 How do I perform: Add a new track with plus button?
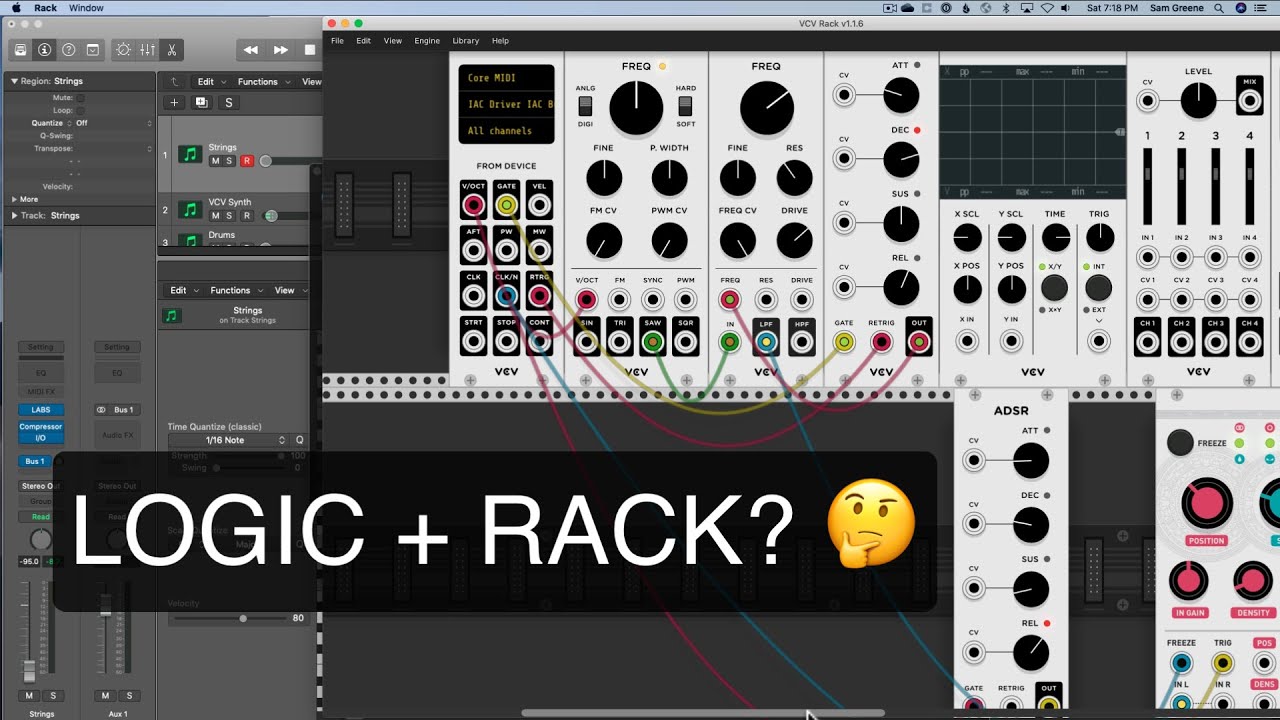point(174,102)
